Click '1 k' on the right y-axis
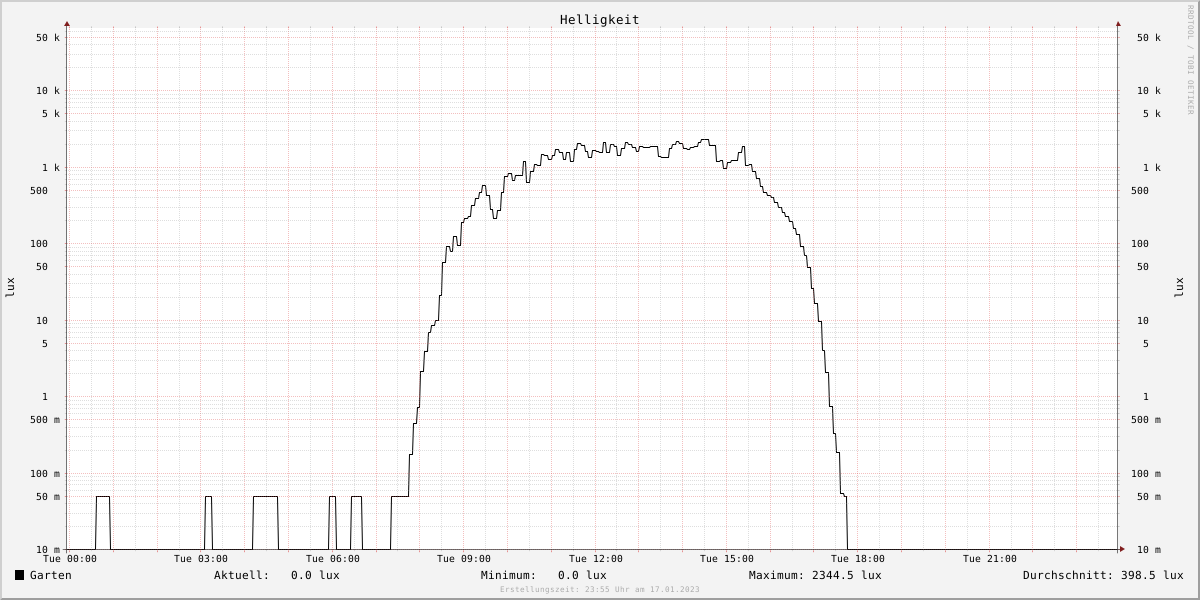 [x=1152, y=168]
